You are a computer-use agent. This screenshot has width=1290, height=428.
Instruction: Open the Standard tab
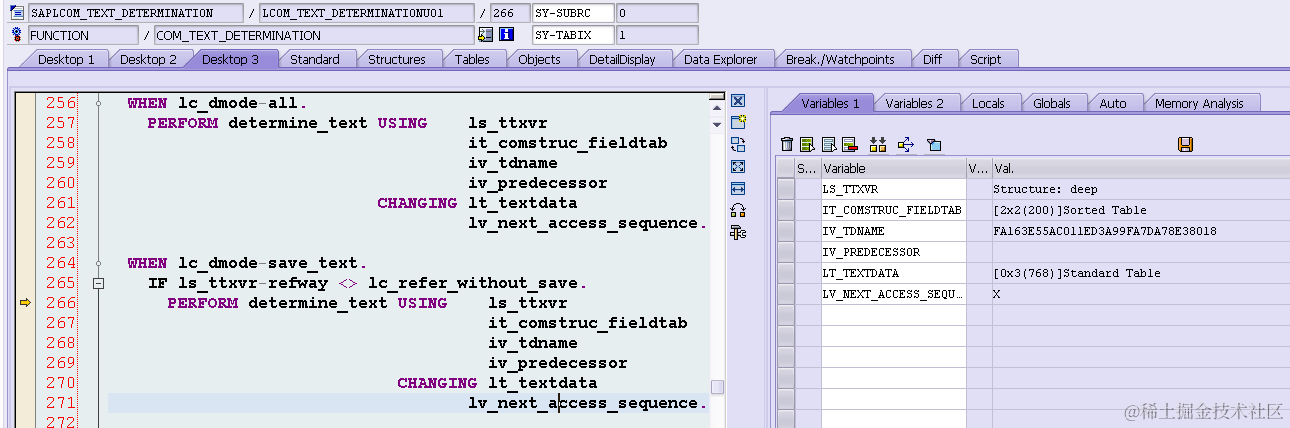pyautogui.click(x=315, y=59)
